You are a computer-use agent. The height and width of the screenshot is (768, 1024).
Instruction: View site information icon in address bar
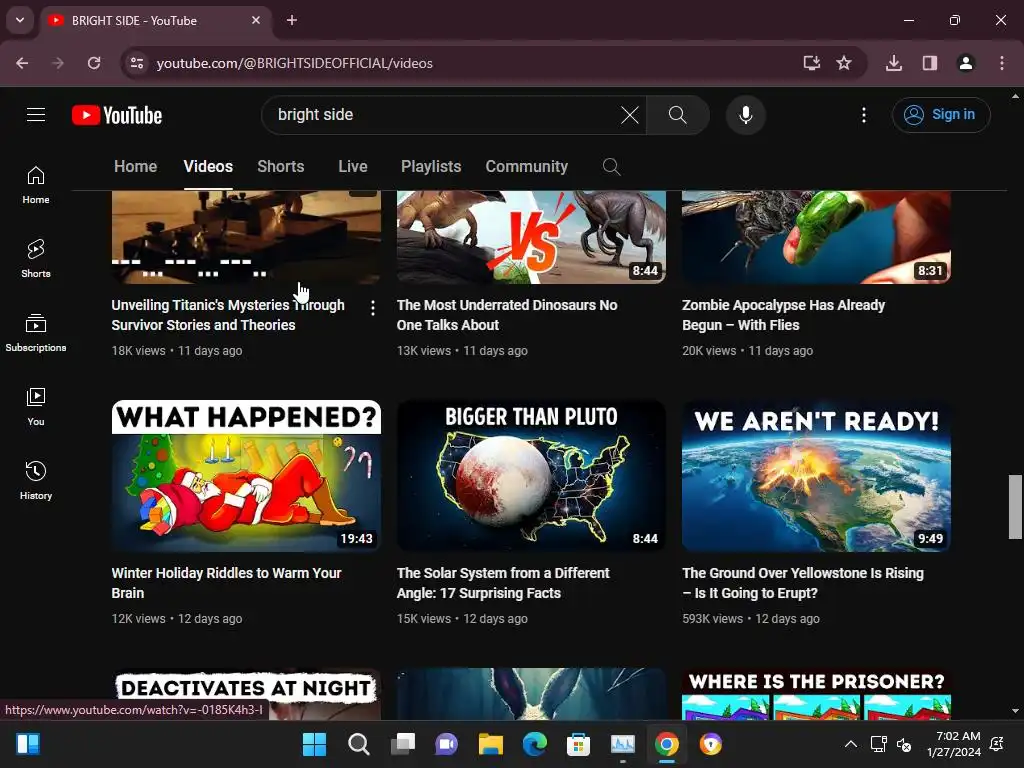point(136,63)
